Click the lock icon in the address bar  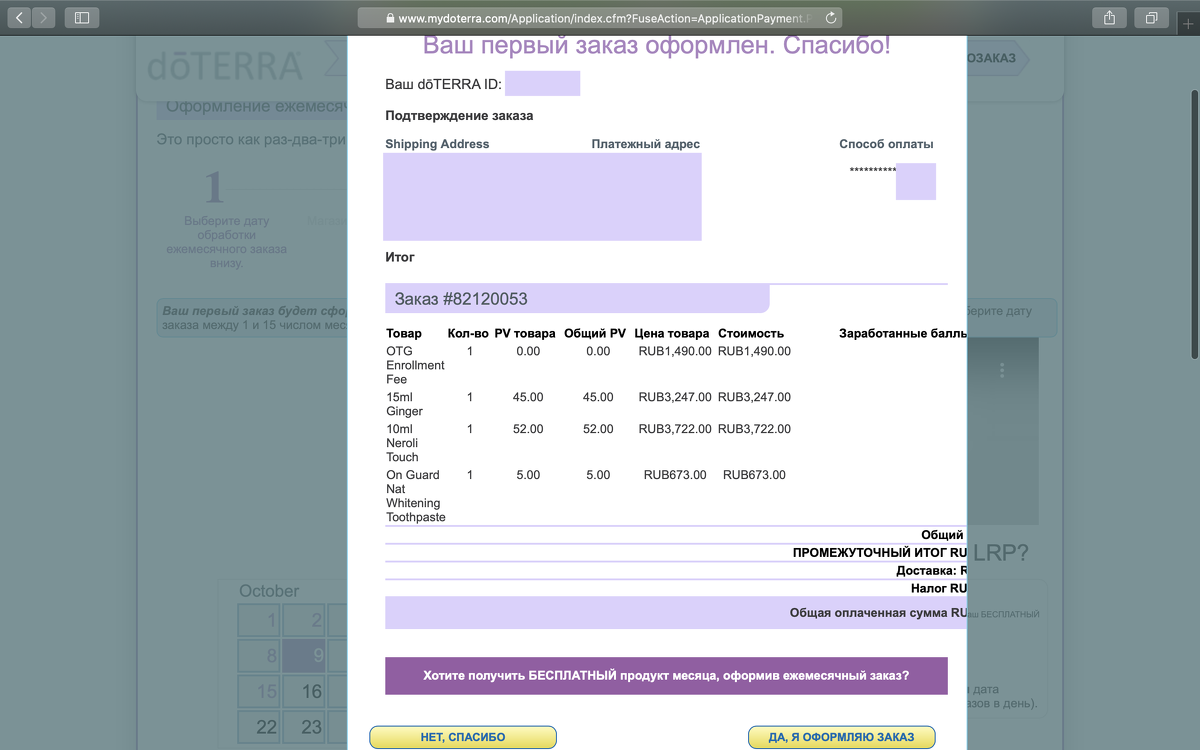coord(390,19)
